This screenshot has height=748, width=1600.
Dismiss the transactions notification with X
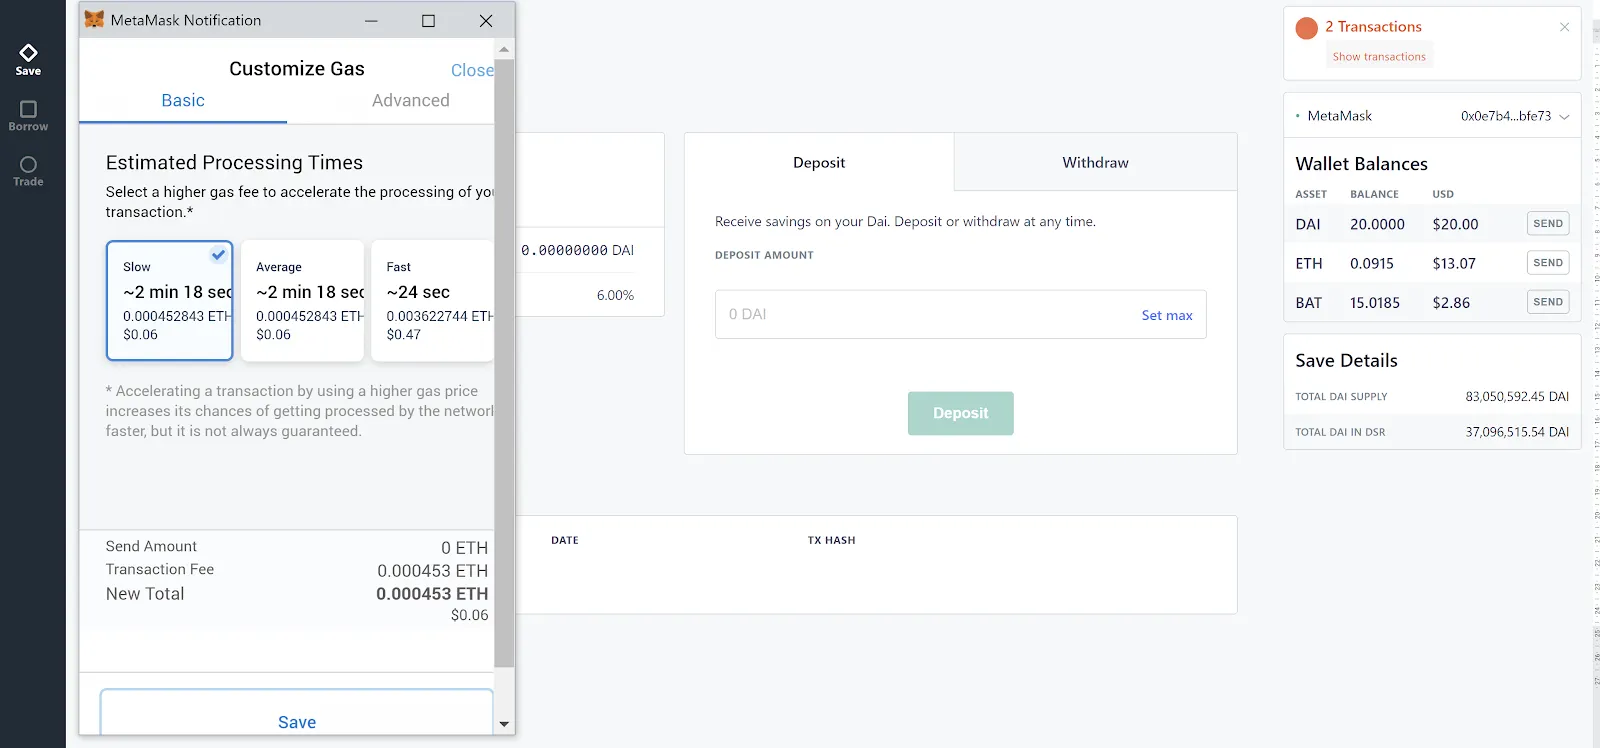1564,27
